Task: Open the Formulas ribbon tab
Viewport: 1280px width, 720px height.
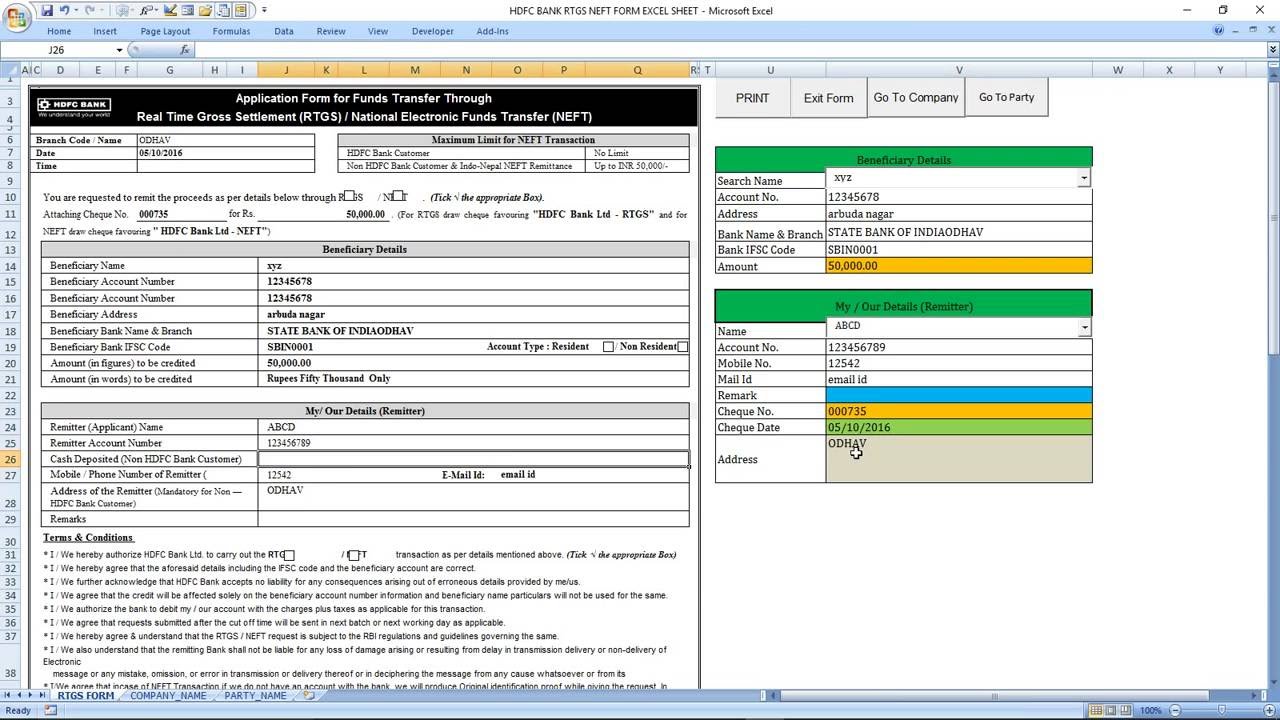Action: 231,31
